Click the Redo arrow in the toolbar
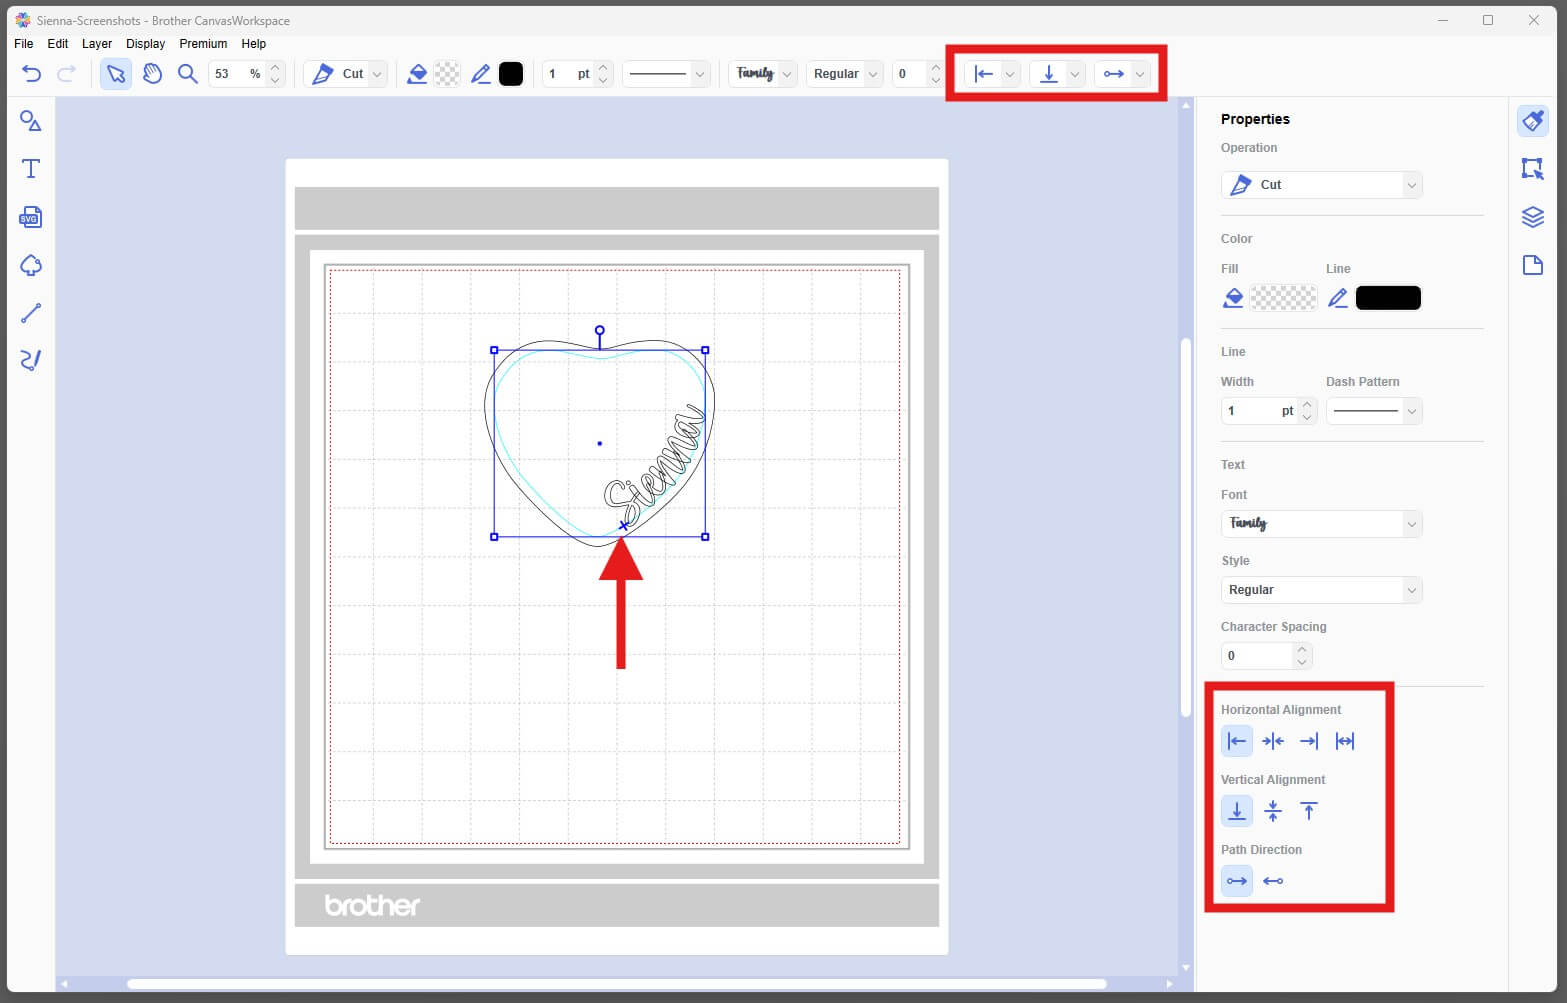Image resolution: width=1567 pixels, height=1003 pixels. pyautogui.click(x=67, y=73)
